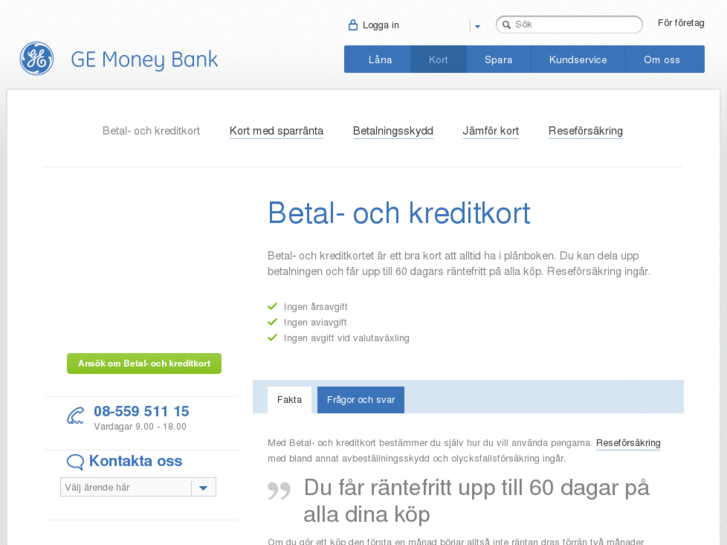Click the phone number 08-559 511 15
The height and width of the screenshot is (545, 727).
(141, 411)
